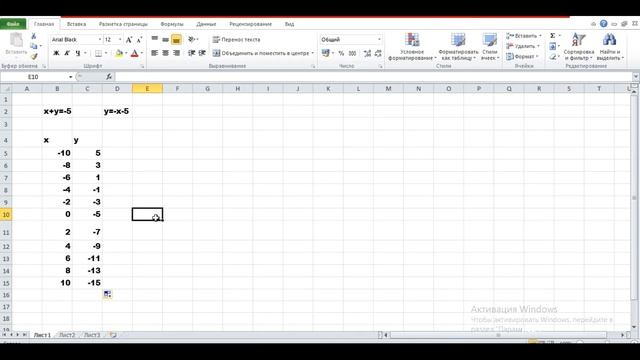Viewport: 640px width, 360px height.
Task: Click the cell borders icon
Action: (x=98, y=53)
